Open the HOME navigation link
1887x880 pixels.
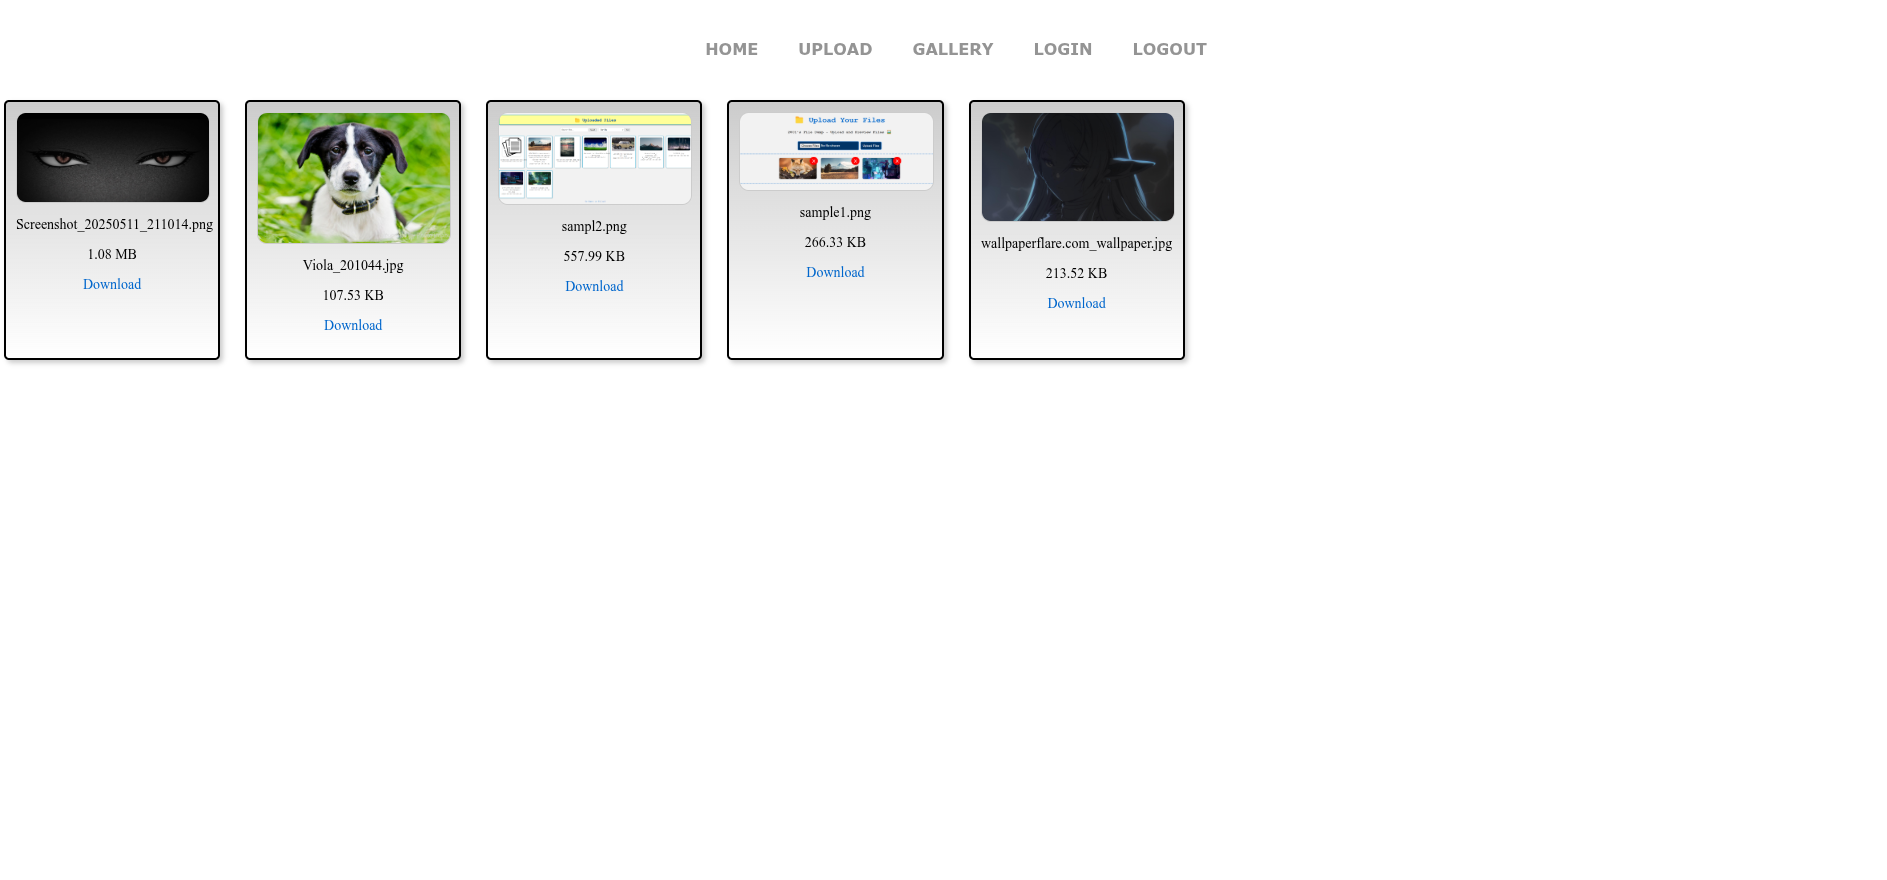pos(731,49)
